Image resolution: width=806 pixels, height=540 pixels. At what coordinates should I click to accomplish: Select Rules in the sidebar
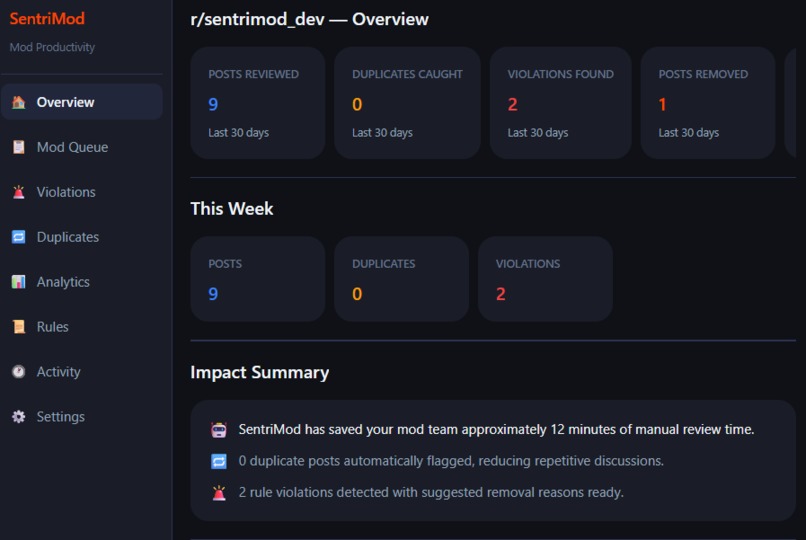coord(82,327)
